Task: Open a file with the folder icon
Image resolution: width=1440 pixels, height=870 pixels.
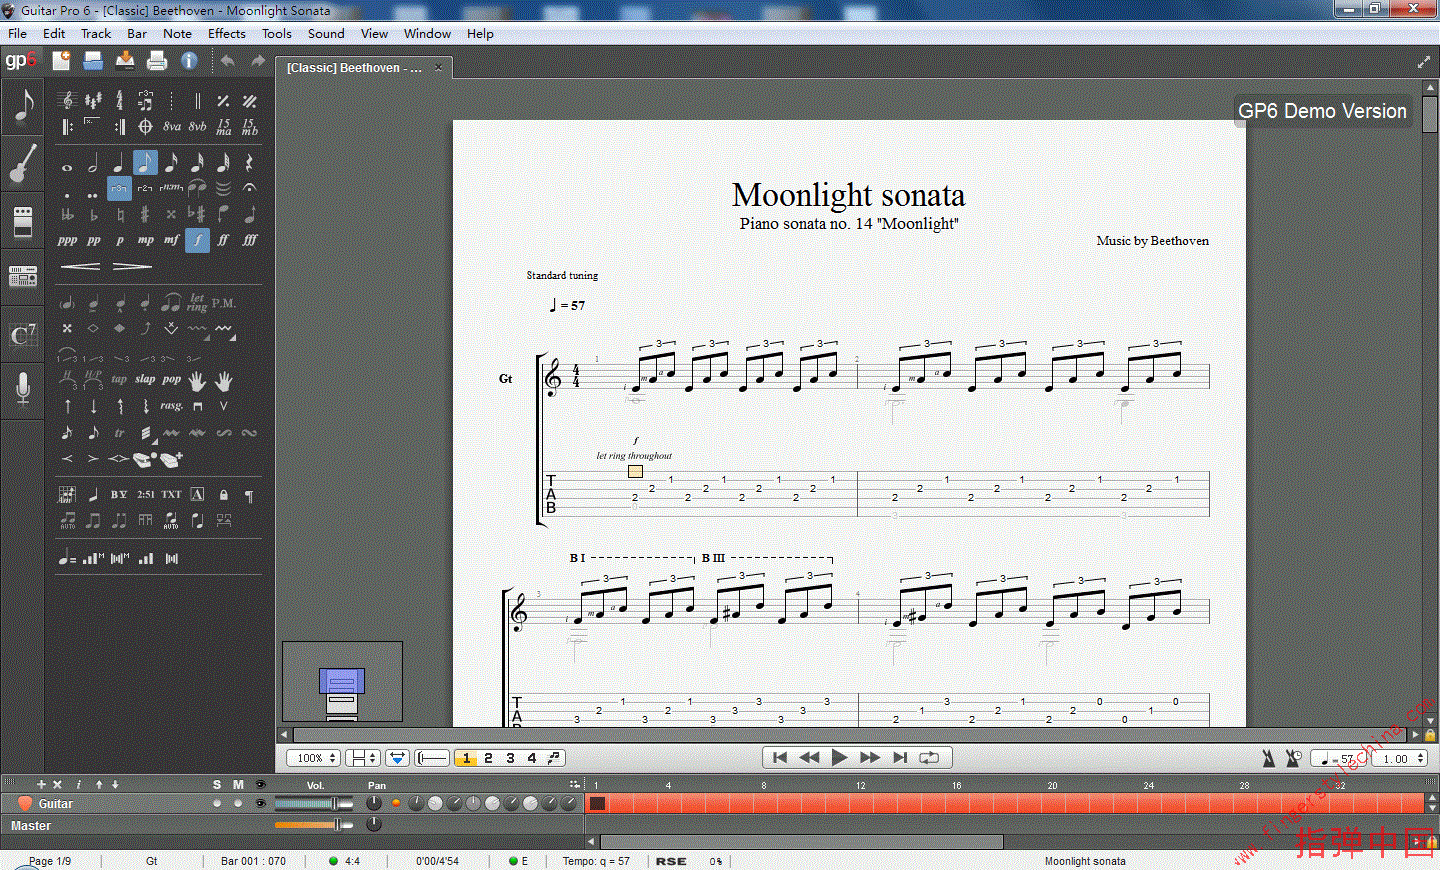Action: [93, 61]
